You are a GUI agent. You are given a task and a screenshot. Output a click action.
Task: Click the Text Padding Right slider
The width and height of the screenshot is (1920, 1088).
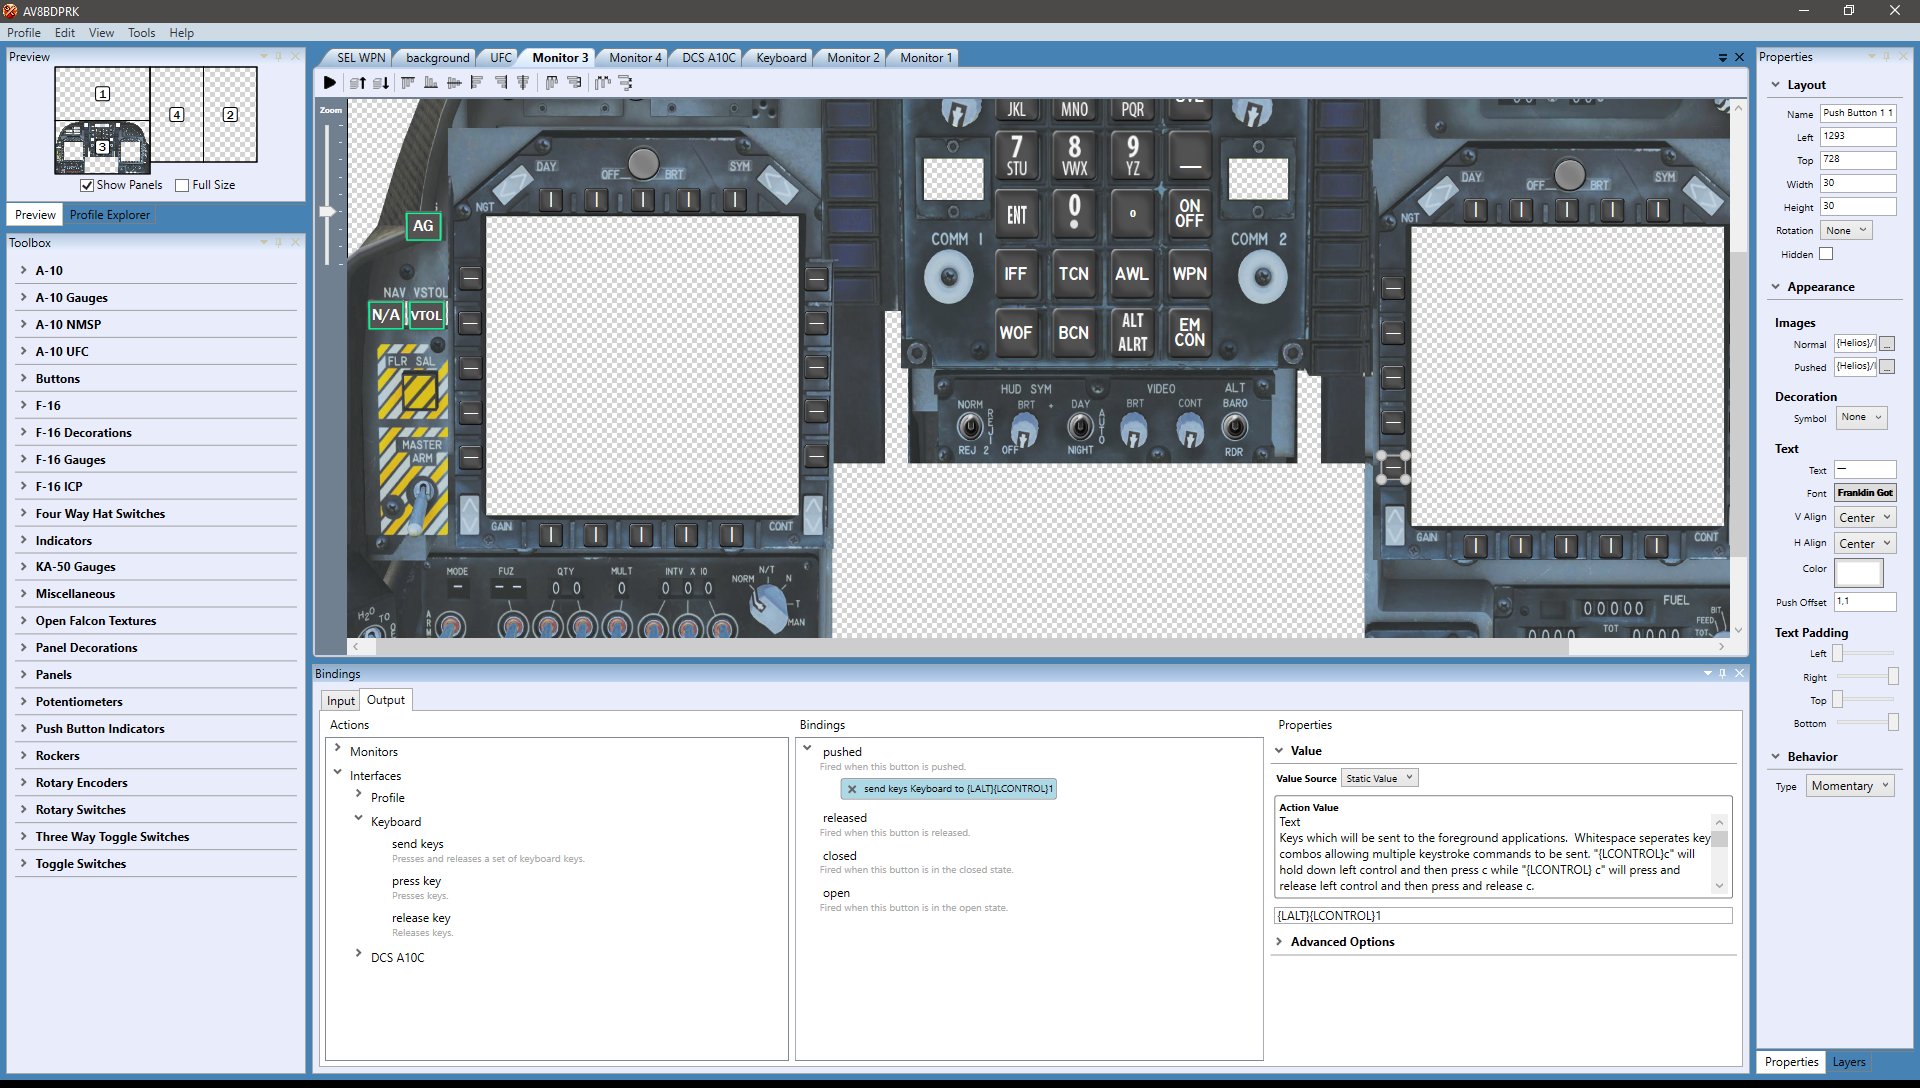pos(1865,677)
